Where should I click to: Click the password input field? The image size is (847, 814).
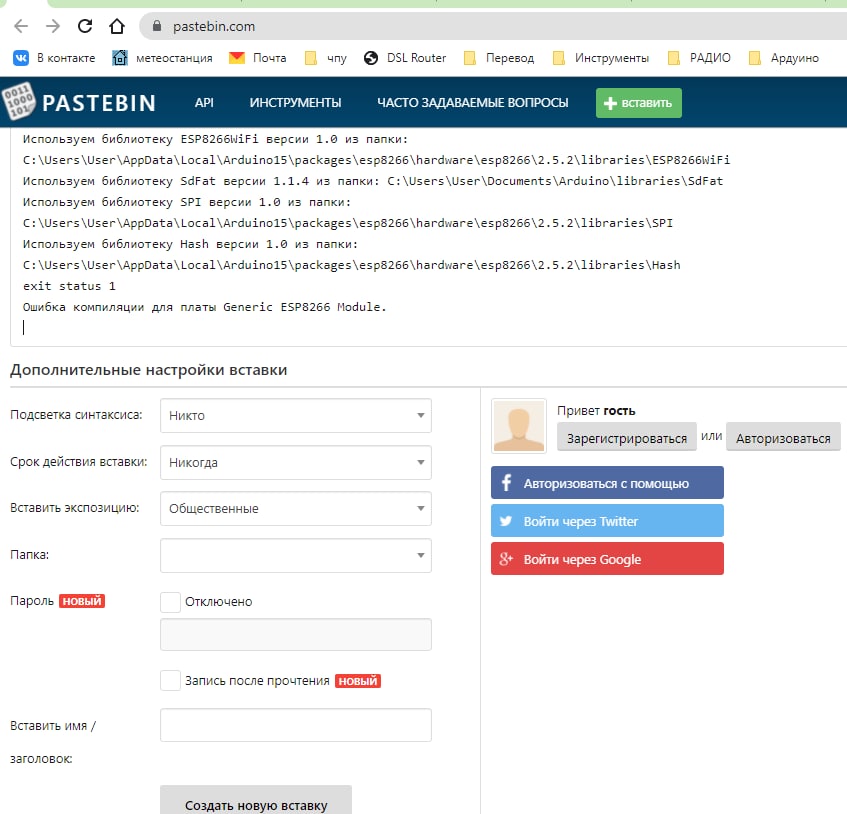click(295, 634)
